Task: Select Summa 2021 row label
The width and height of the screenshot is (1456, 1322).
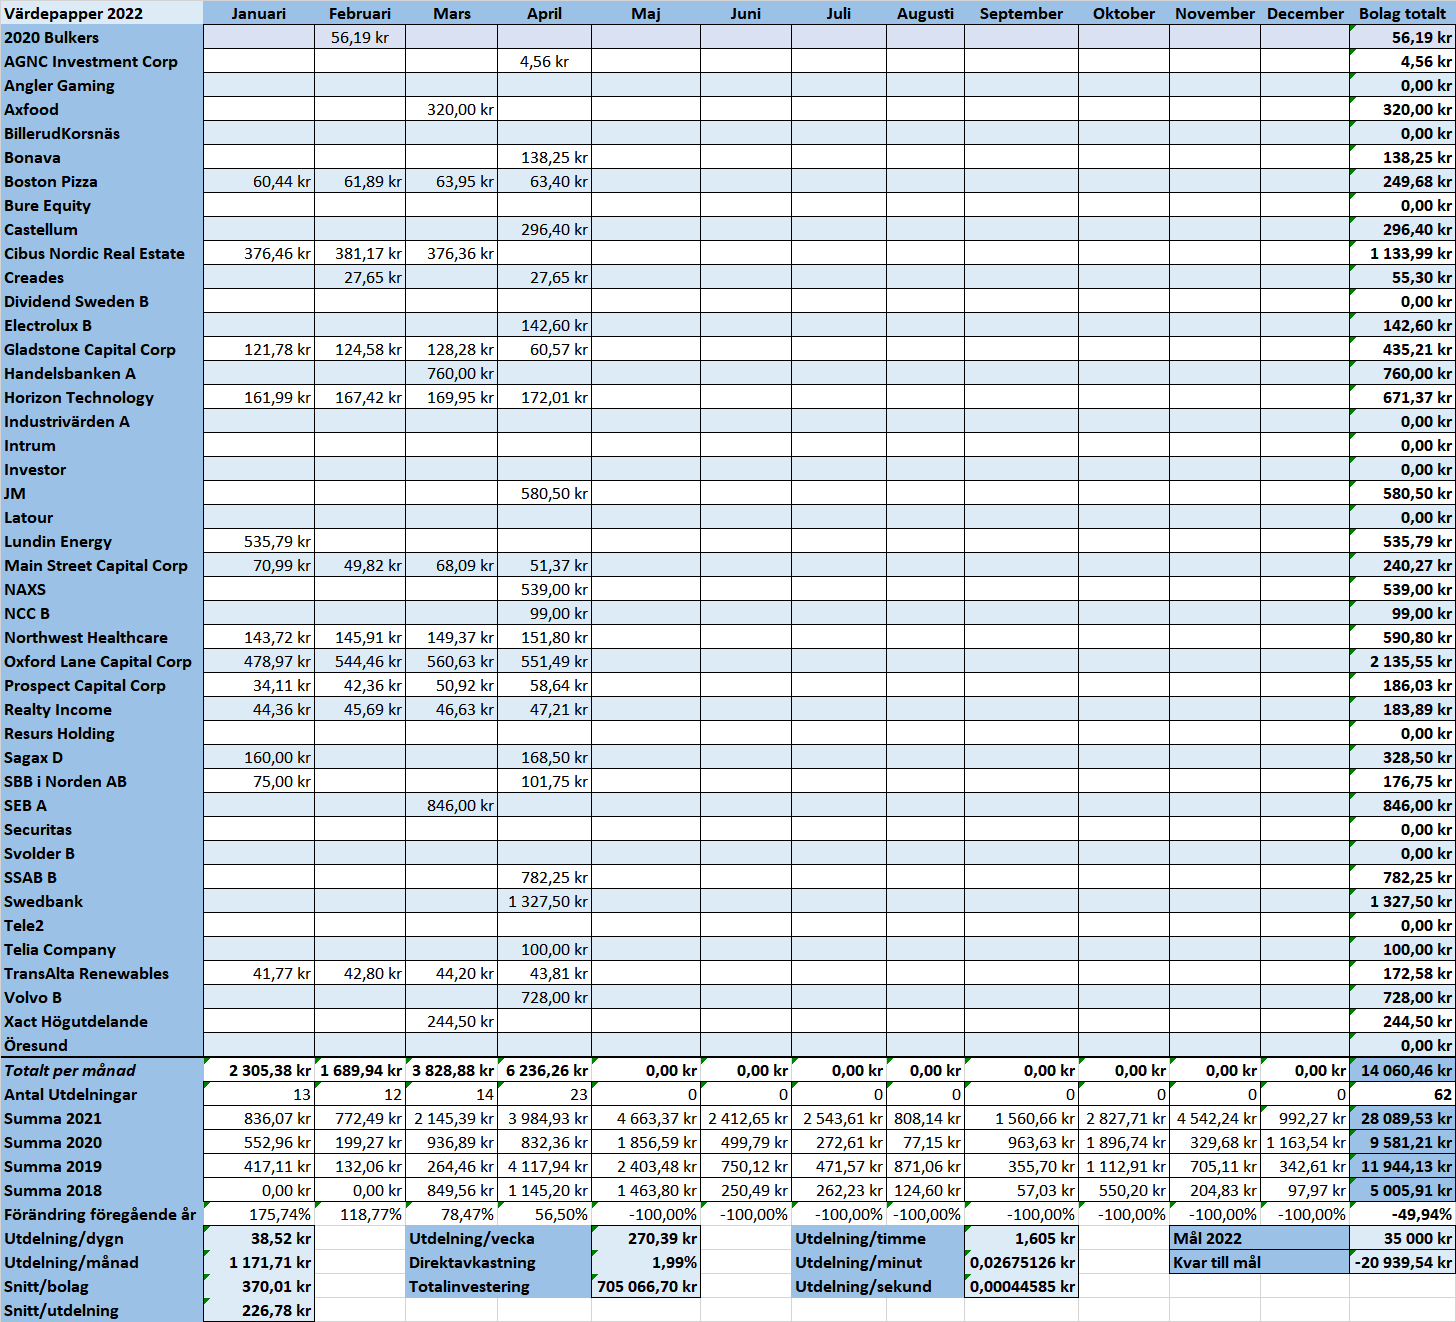Action: click(x=102, y=1118)
